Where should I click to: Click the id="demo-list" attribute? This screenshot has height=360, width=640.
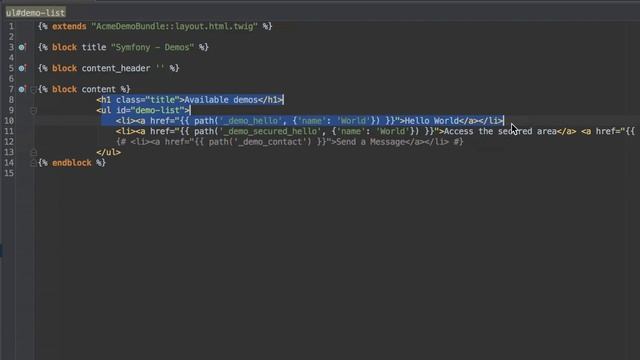point(150,110)
